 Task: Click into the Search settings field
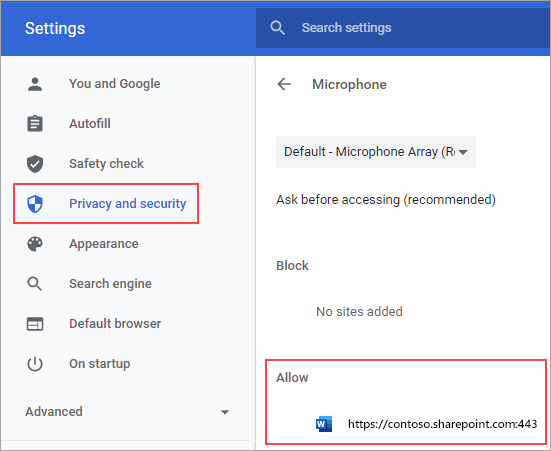coord(403,28)
